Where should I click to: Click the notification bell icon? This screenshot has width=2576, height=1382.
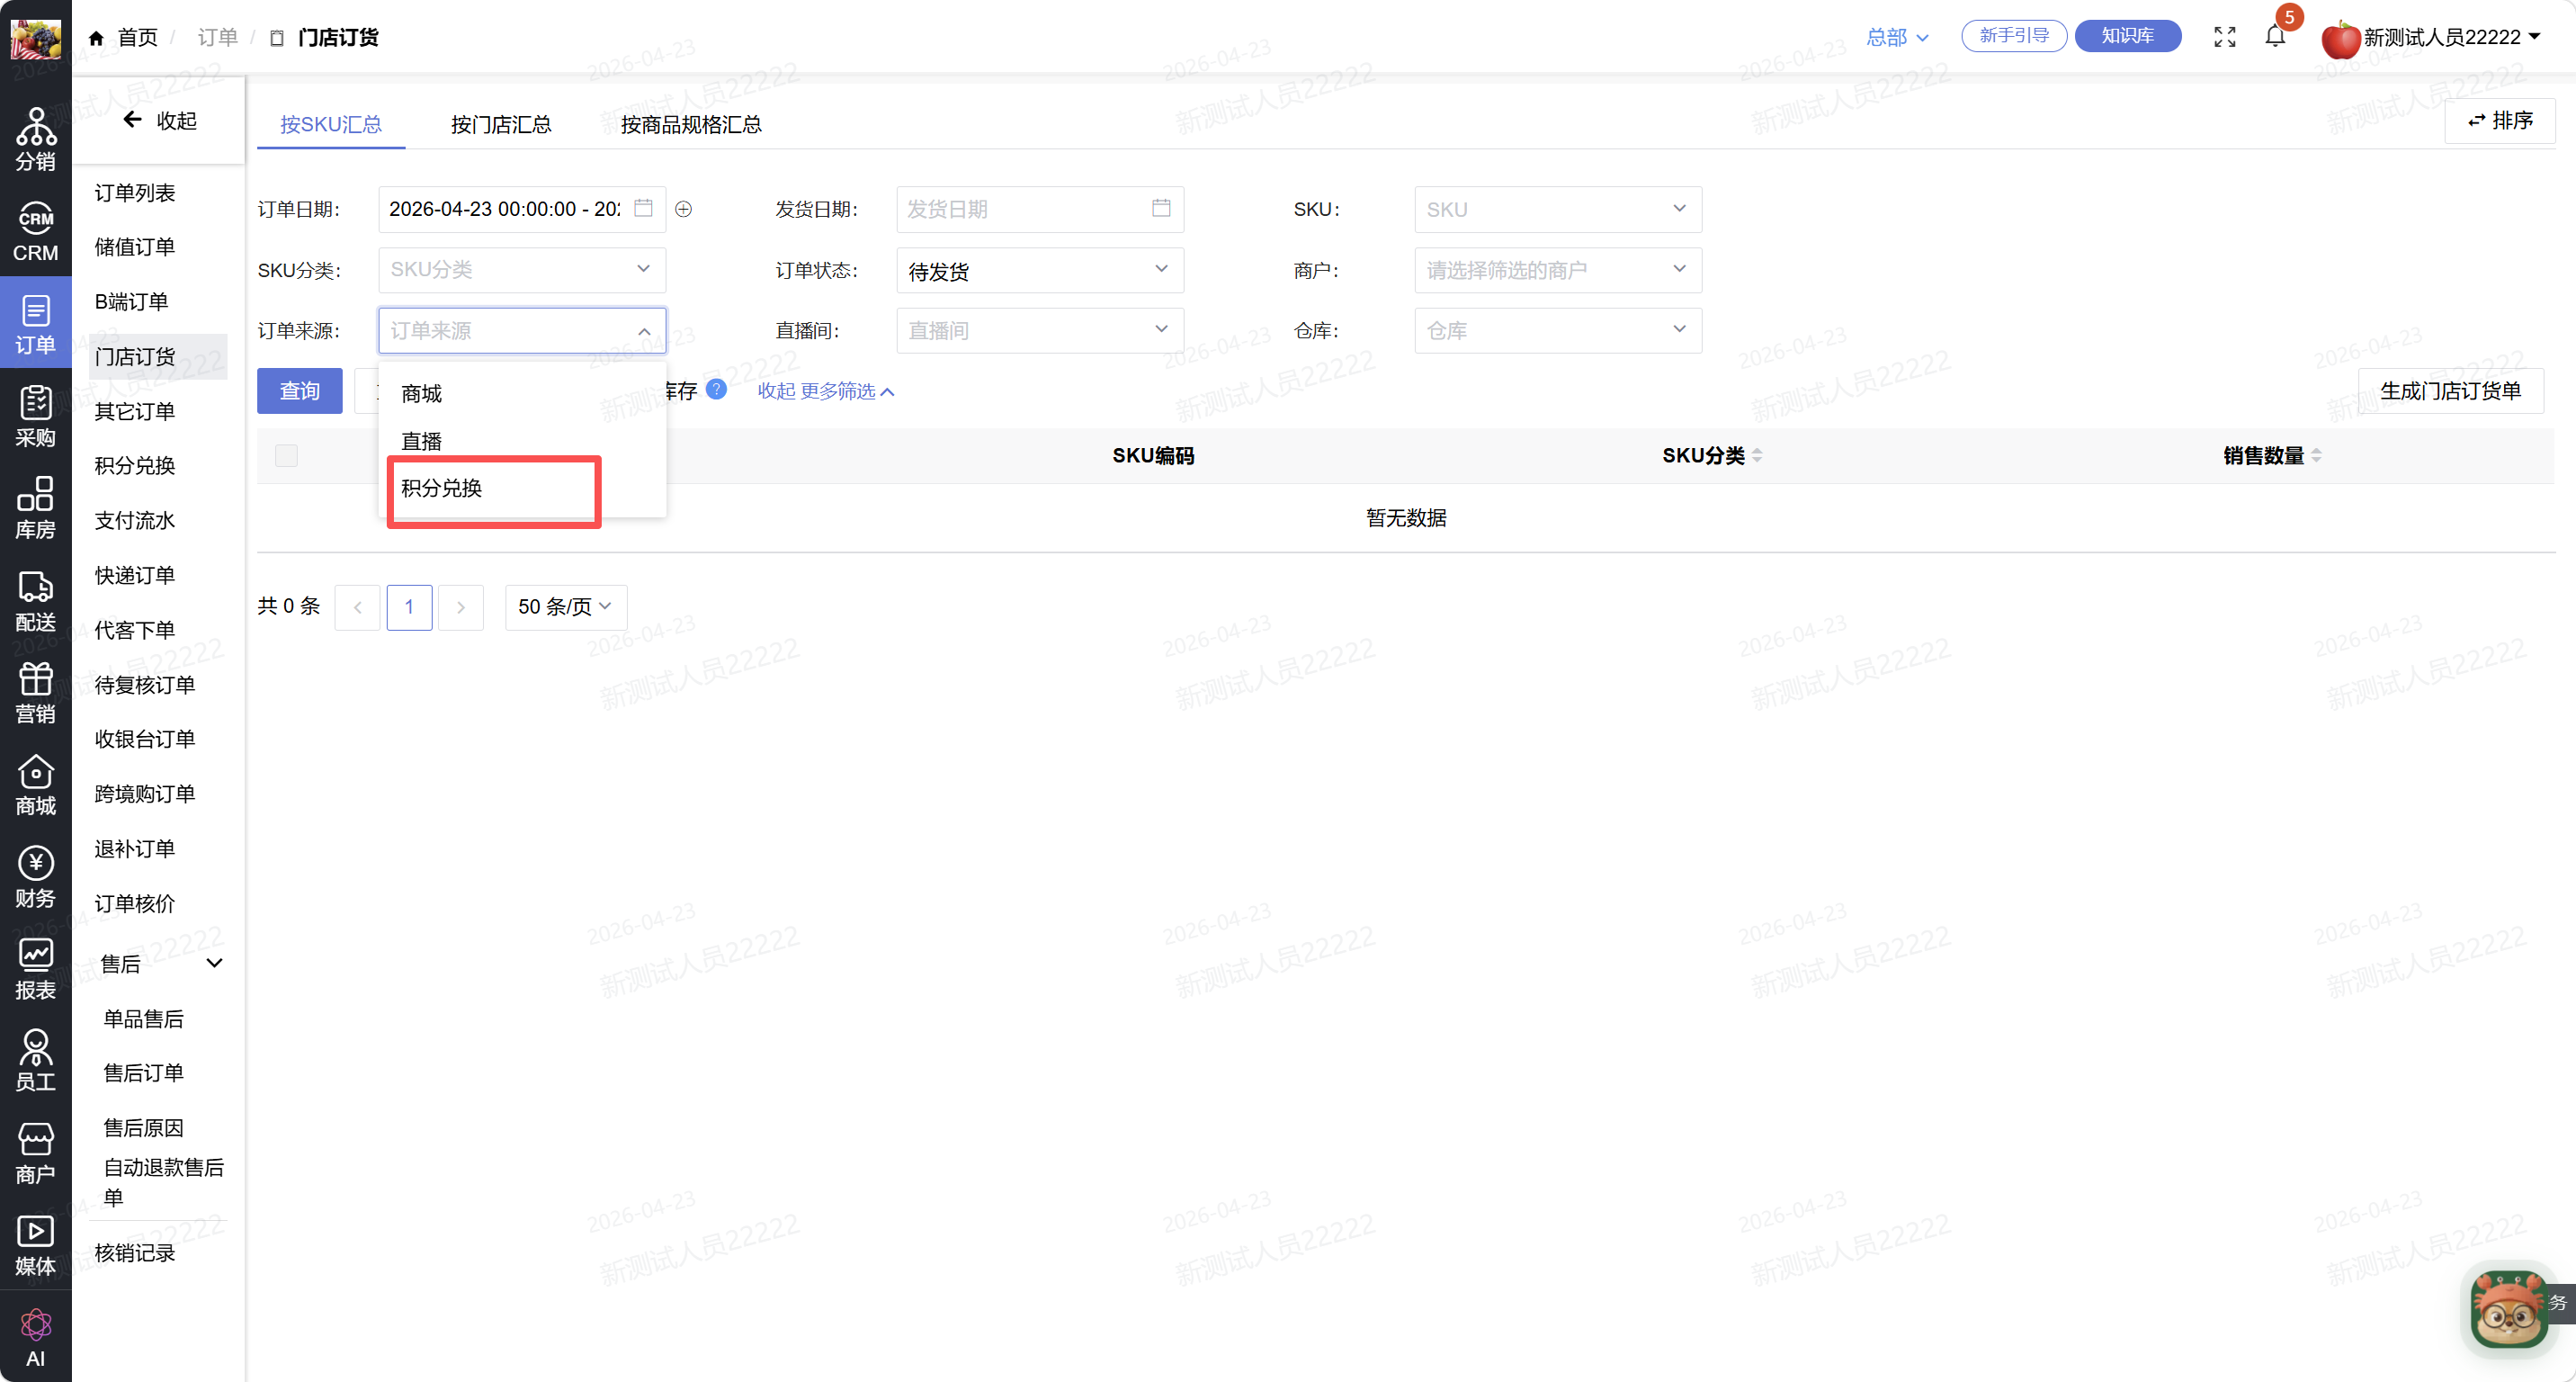coord(2274,37)
